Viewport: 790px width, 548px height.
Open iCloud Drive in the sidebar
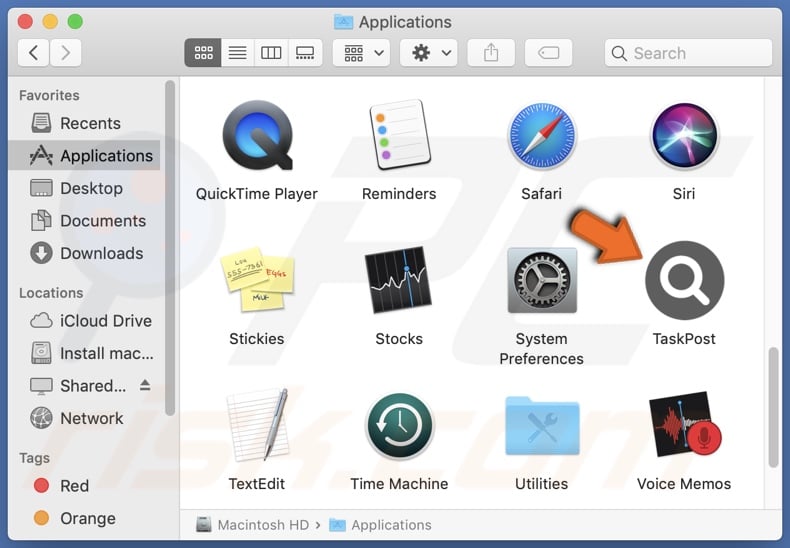(84, 320)
